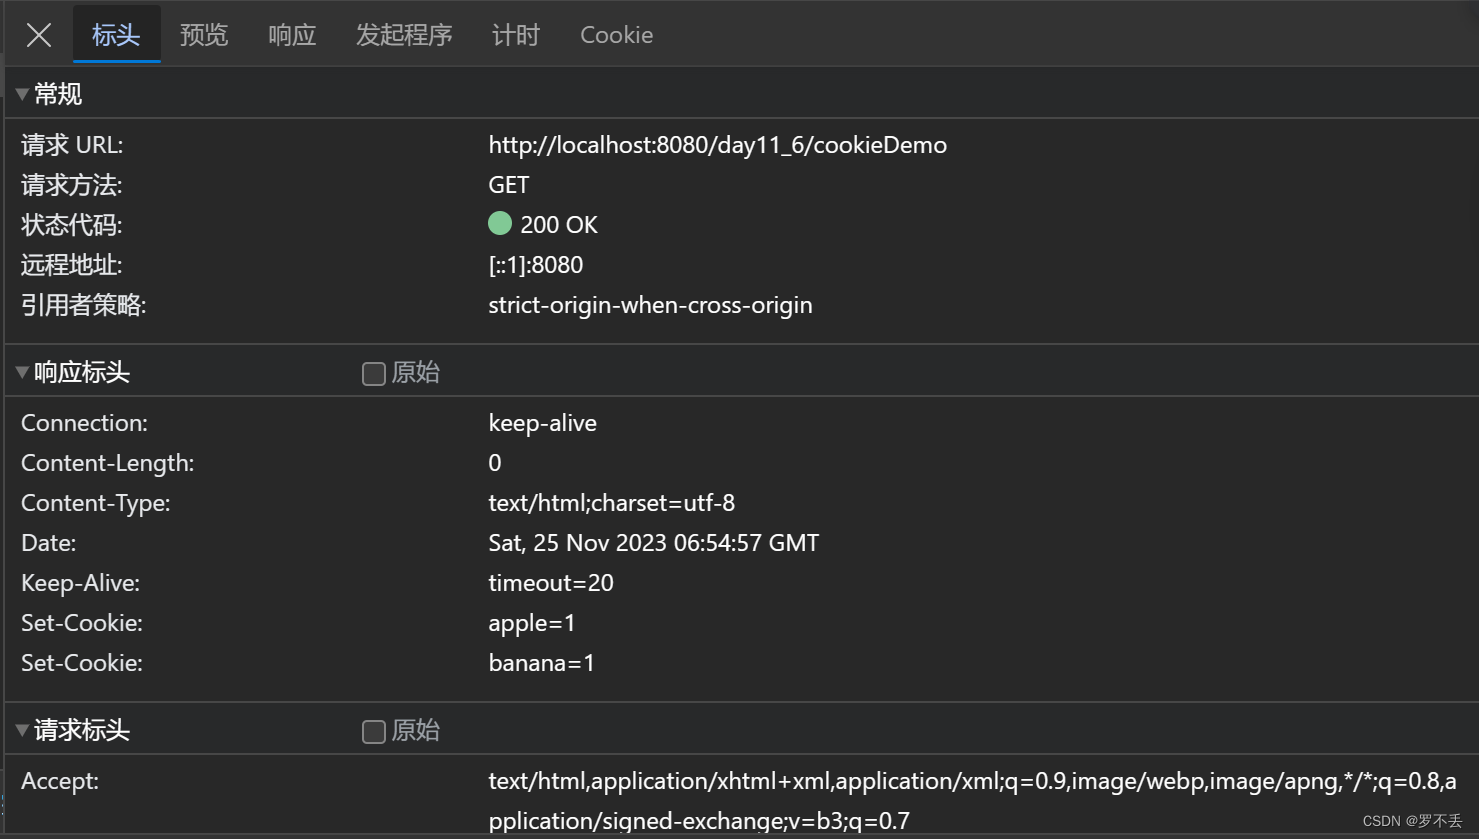Click the 引用者策略: label
The width and height of the screenshot is (1479, 839).
point(83,305)
